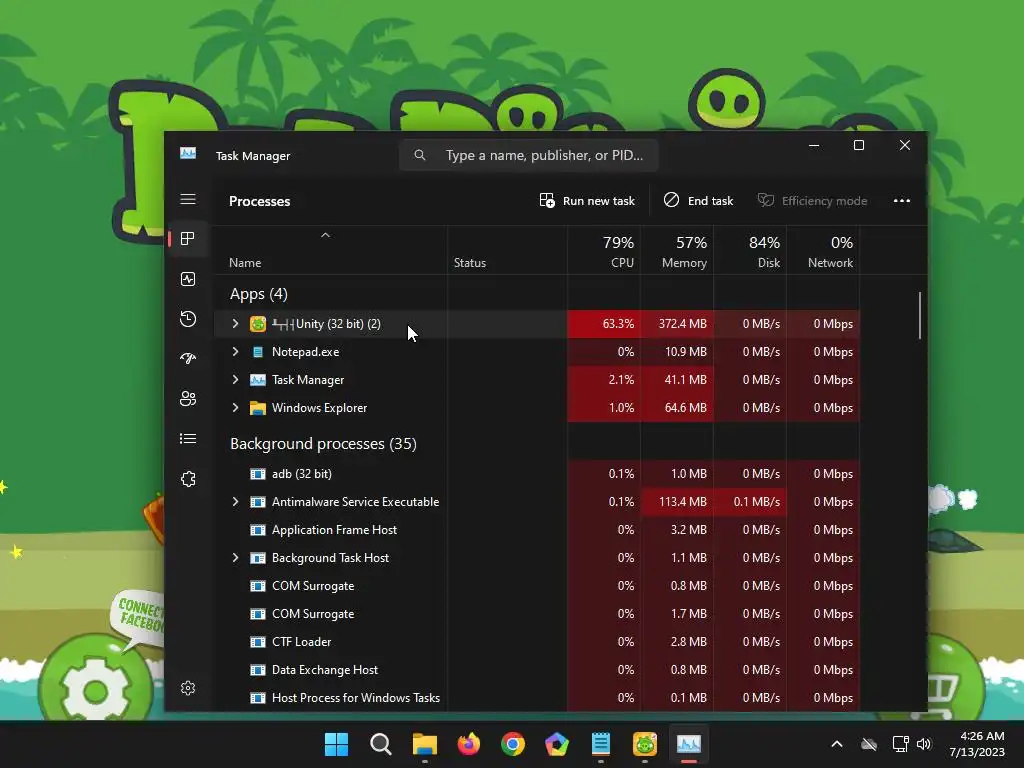Image resolution: width=1024 pixels, height=768 pixels.
Task: Open the Bad Piggies settings gear button
Action: click(95, 686)
